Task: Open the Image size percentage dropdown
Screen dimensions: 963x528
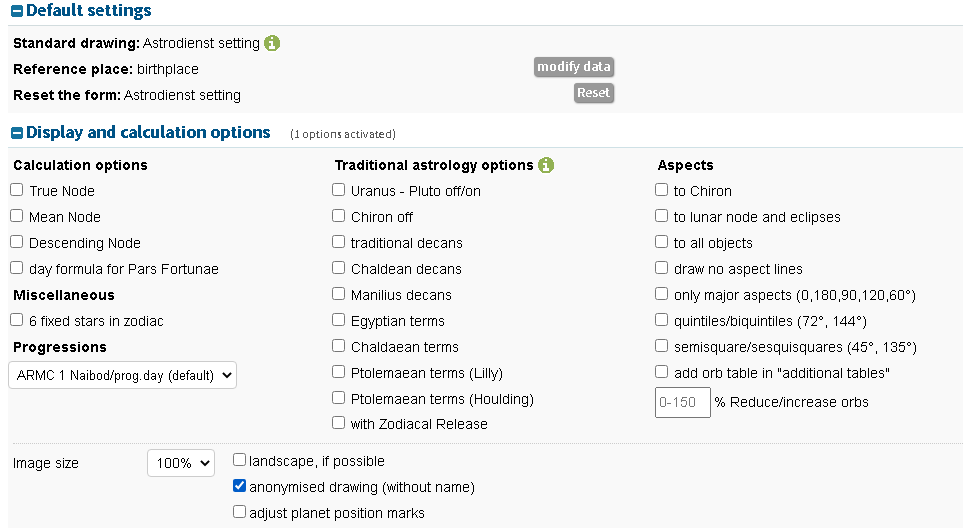Action: click(181, 463)
